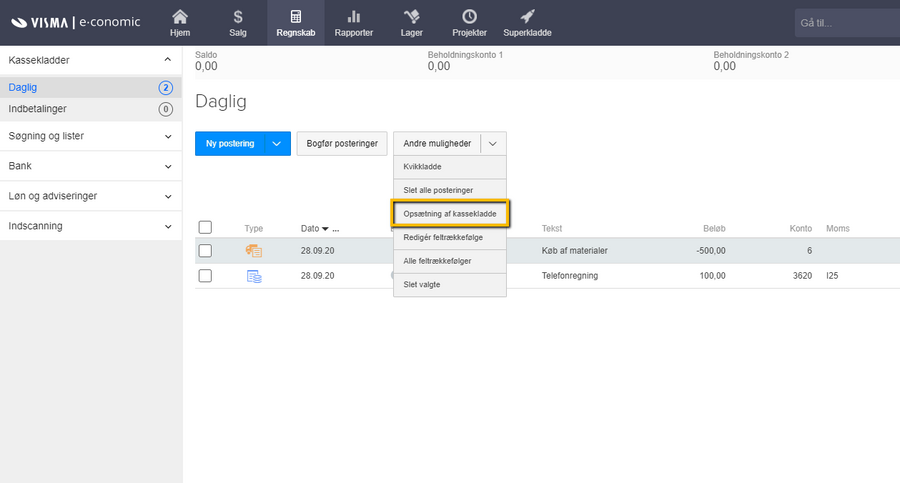Click into the Gå til search field
The width and height of the screenshot is (900, 483).
847,23
